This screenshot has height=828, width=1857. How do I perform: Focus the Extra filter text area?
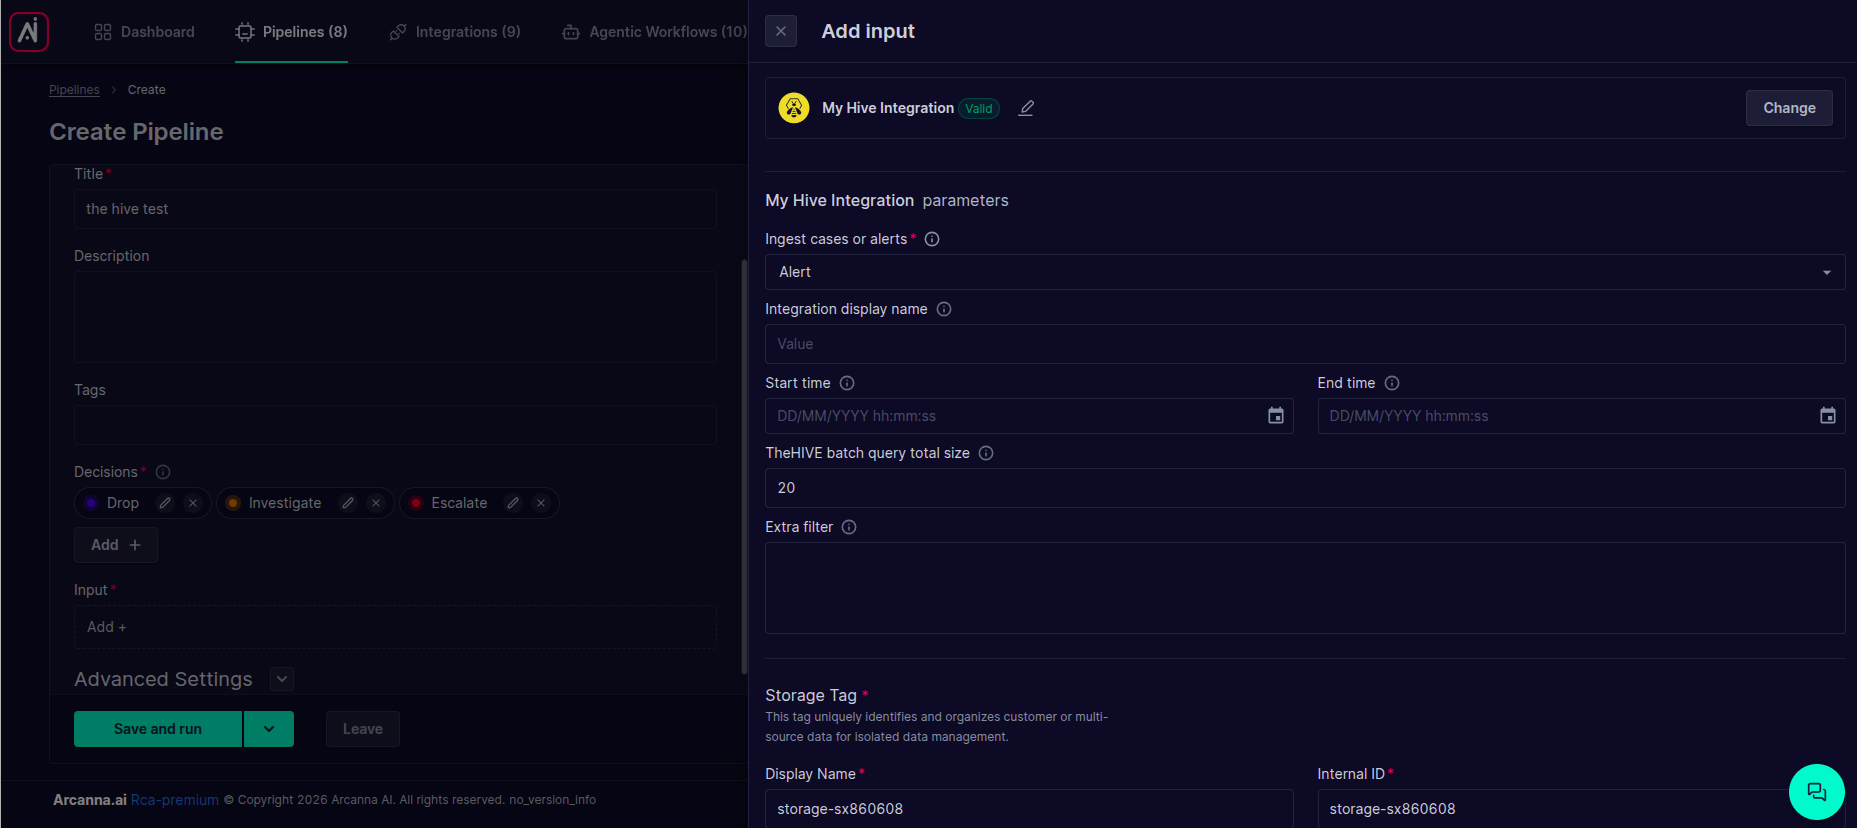[1305, 588]
